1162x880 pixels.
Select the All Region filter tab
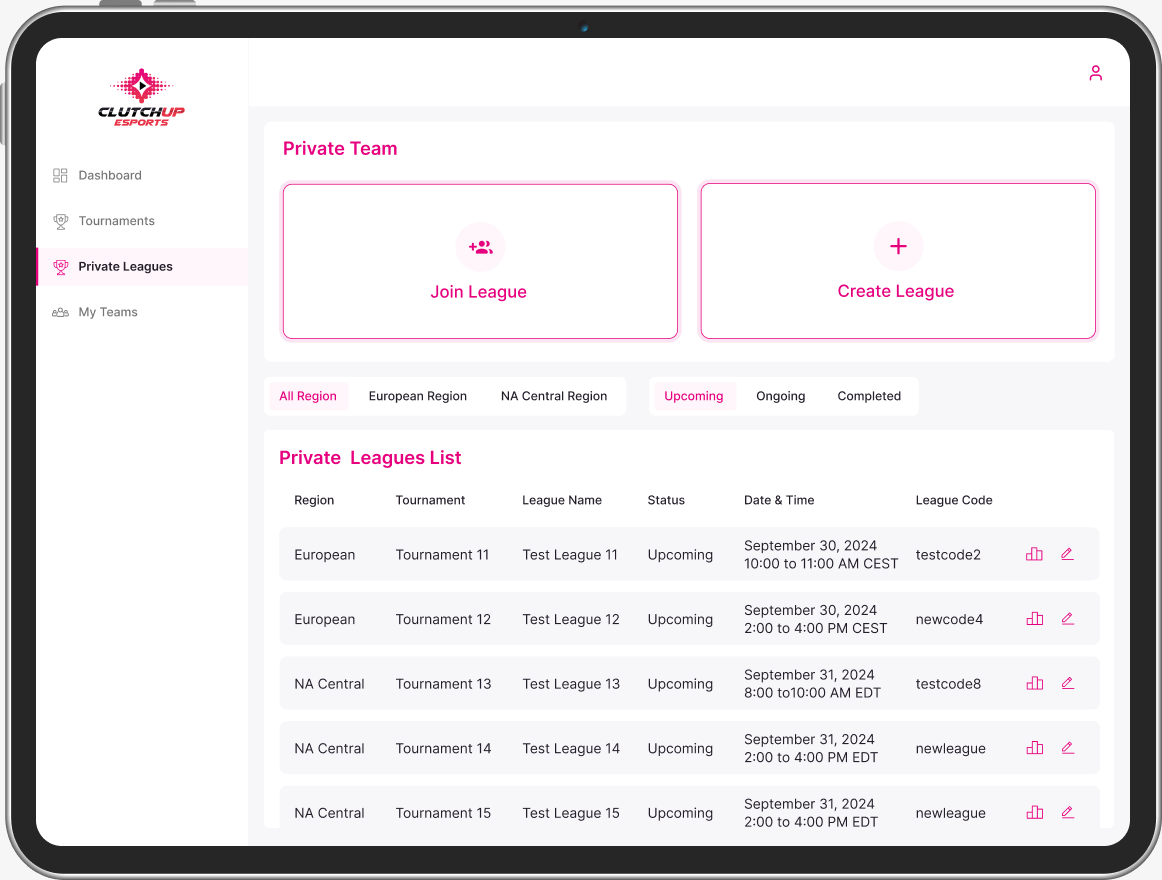(x=308, y=396)
